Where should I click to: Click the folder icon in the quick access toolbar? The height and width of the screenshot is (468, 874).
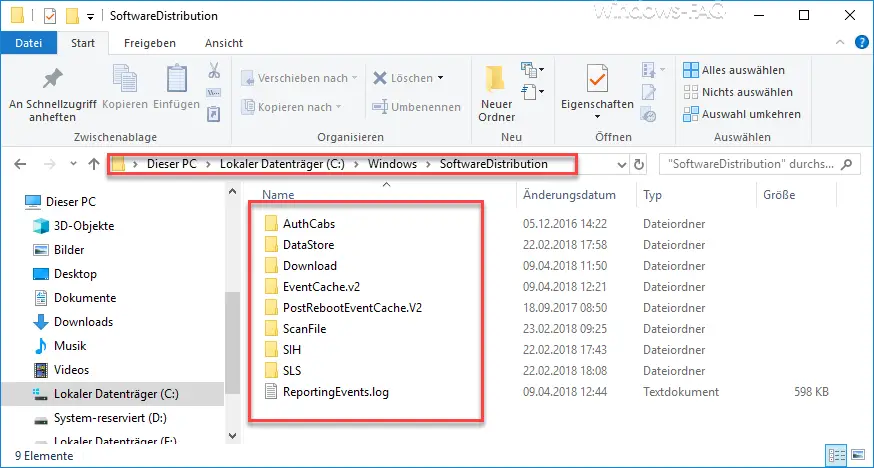click(72, 16)
